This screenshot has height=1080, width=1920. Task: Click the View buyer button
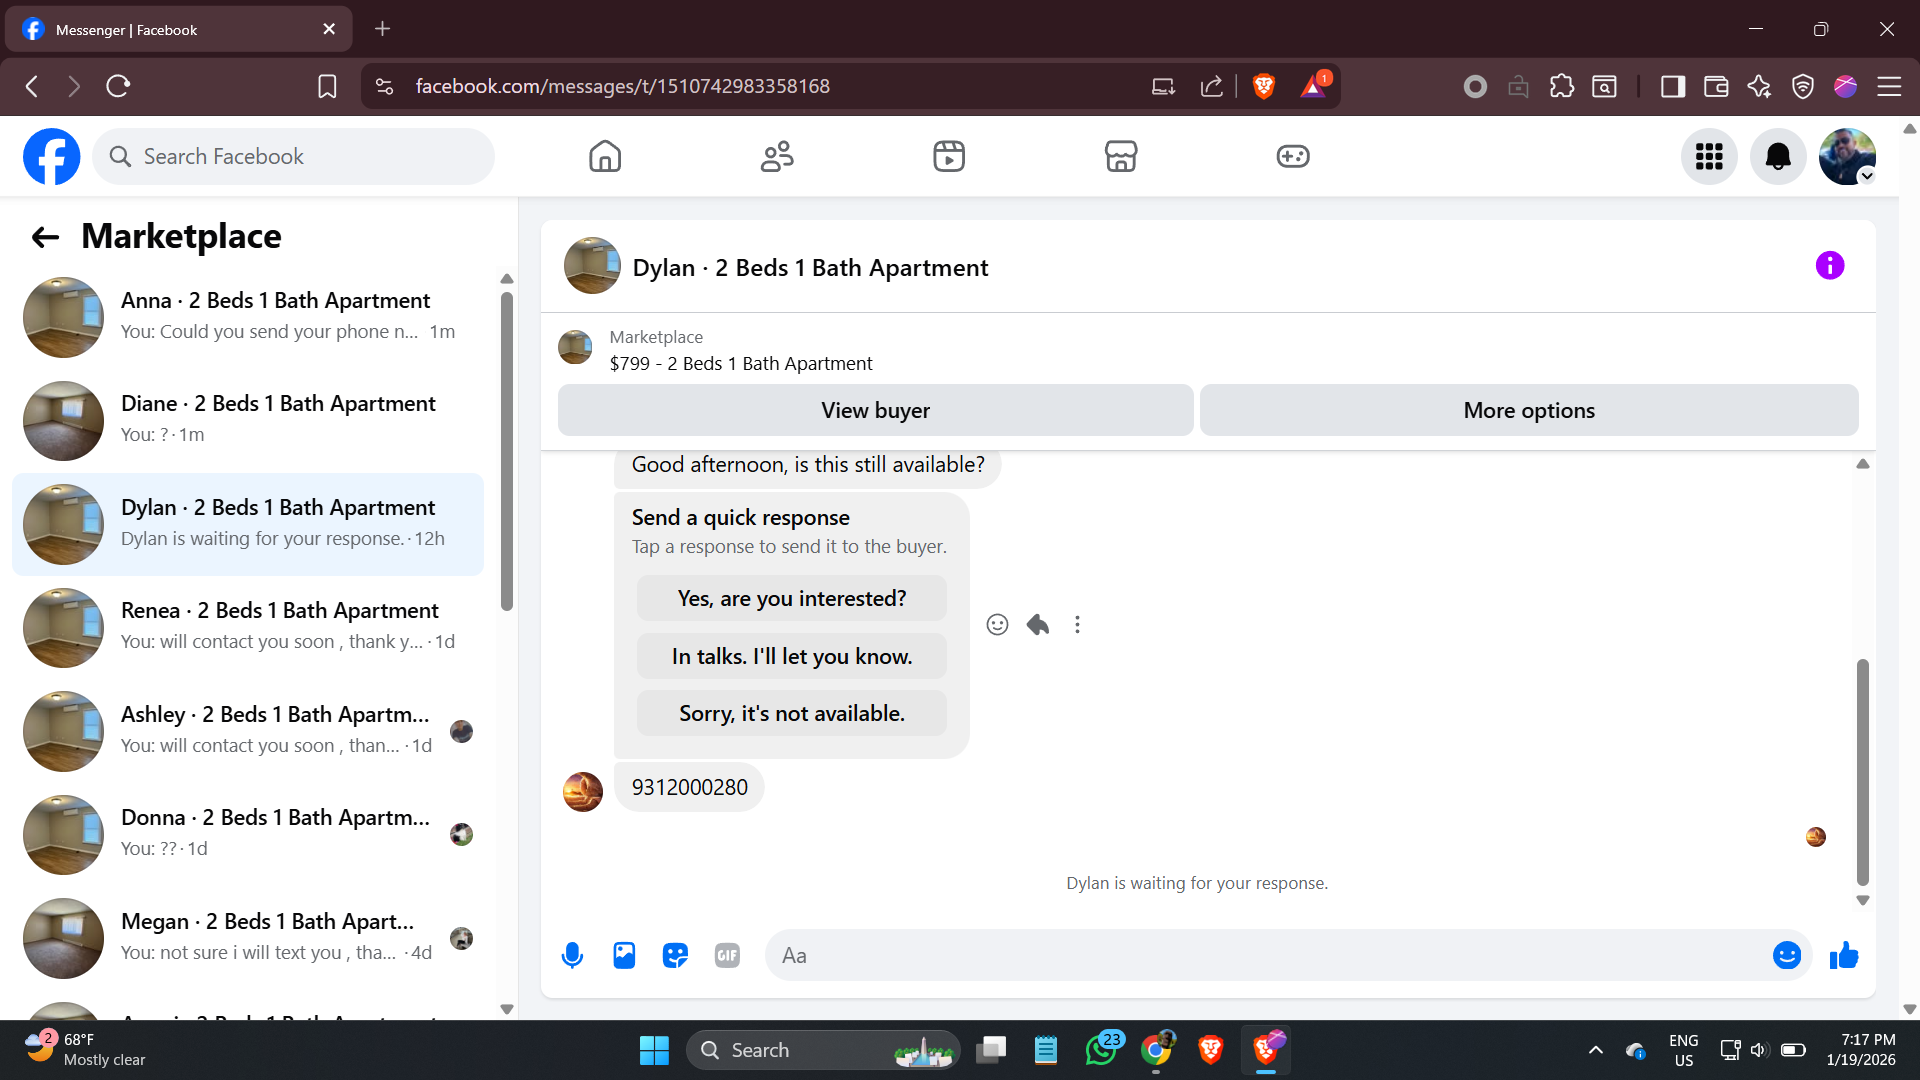point(875,410)
